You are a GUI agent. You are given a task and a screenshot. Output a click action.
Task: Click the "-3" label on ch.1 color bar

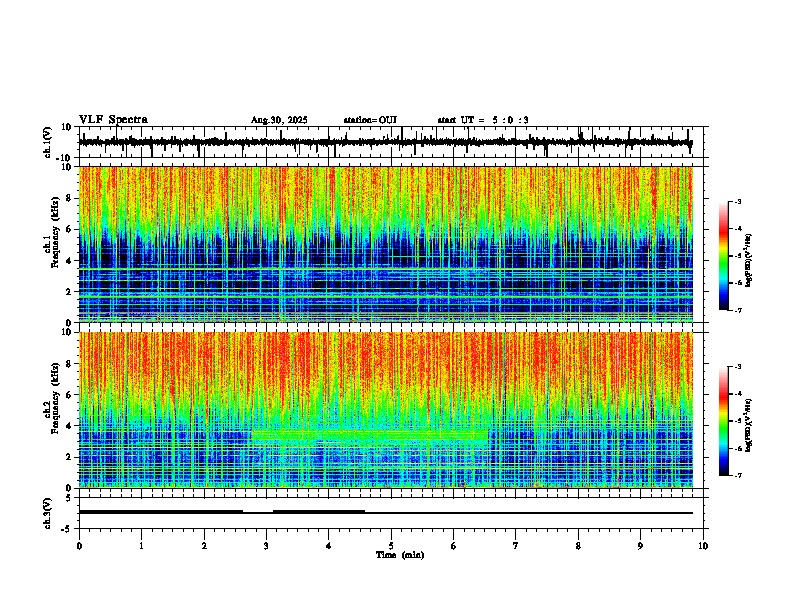[x=737, y=202]
